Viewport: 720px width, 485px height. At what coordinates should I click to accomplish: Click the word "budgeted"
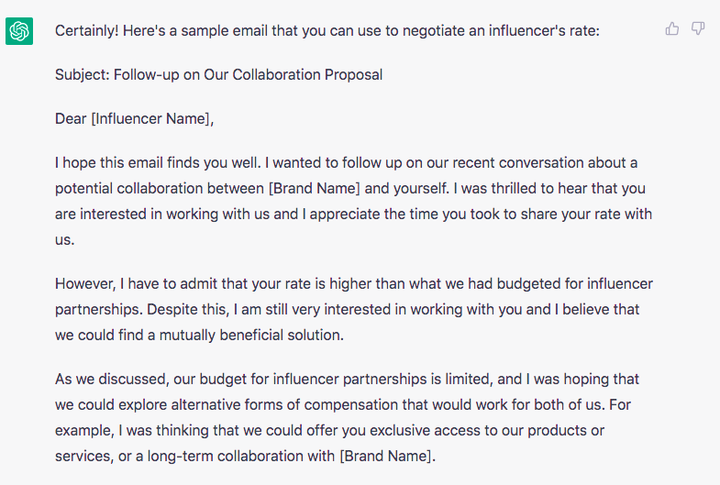point(529,283)
